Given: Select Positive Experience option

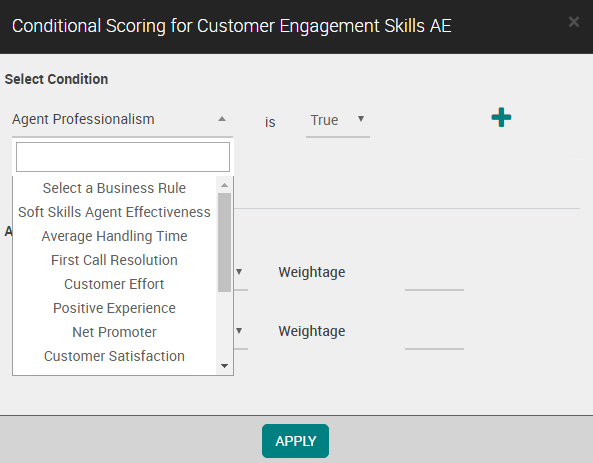Looking at the screenshot, I should pos(114,308).
